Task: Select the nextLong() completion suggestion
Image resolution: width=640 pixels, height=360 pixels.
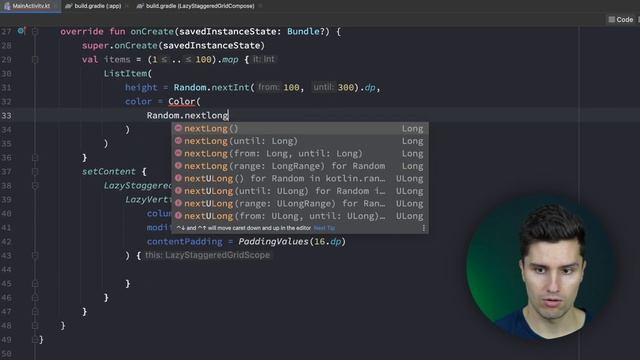Action: coord(300,129)
